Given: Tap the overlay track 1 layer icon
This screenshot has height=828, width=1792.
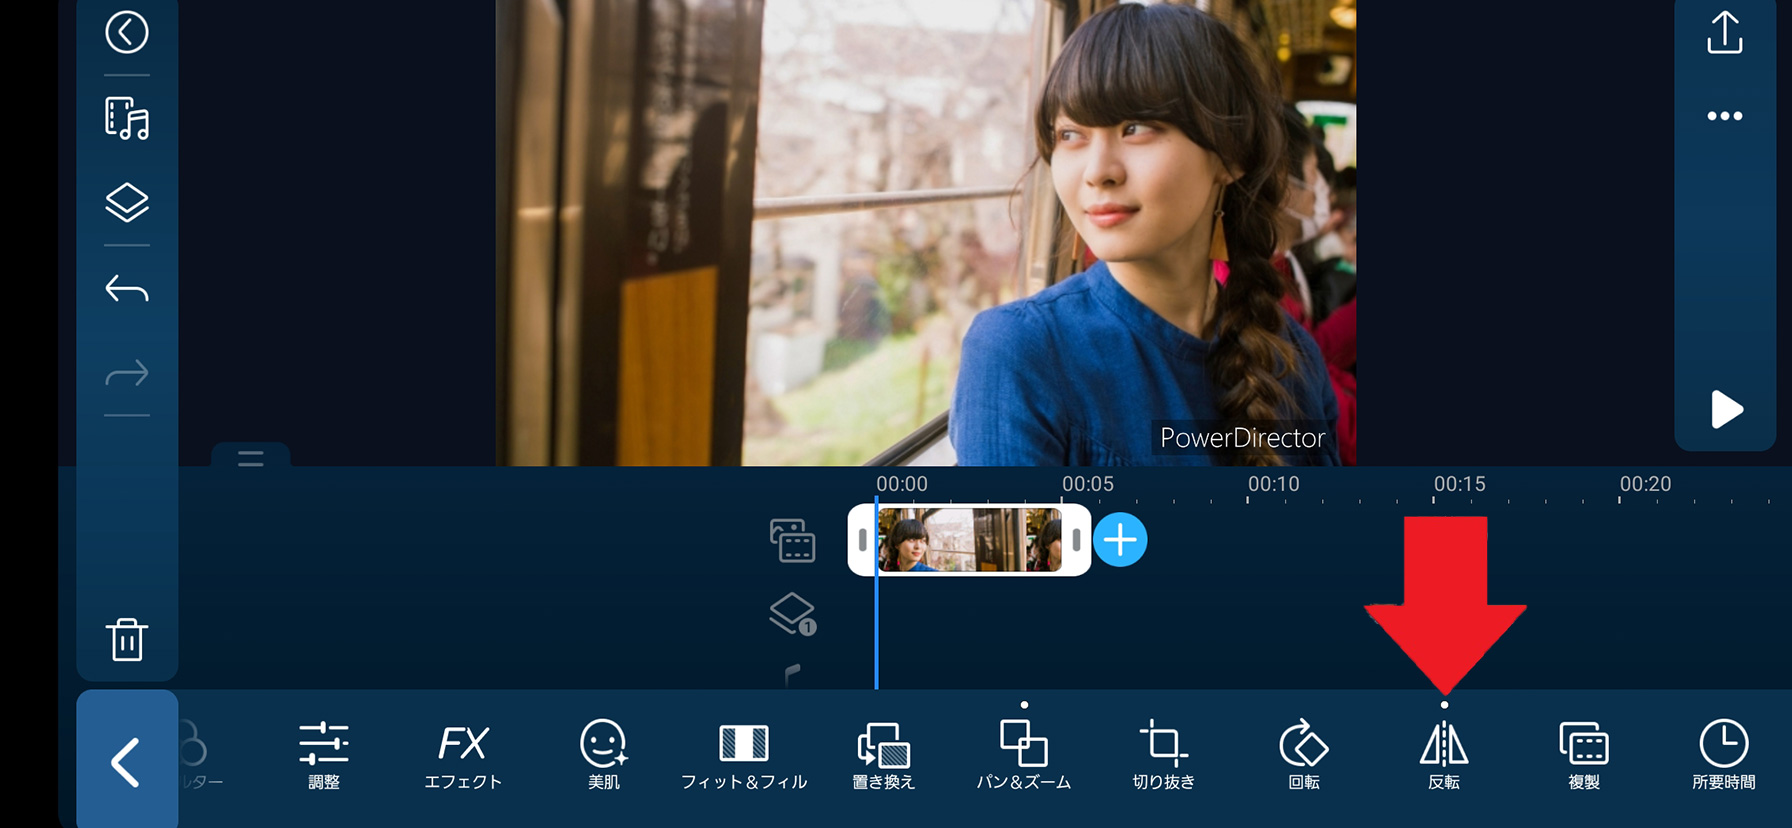Looking at the screenshot, I should (792, 613).
